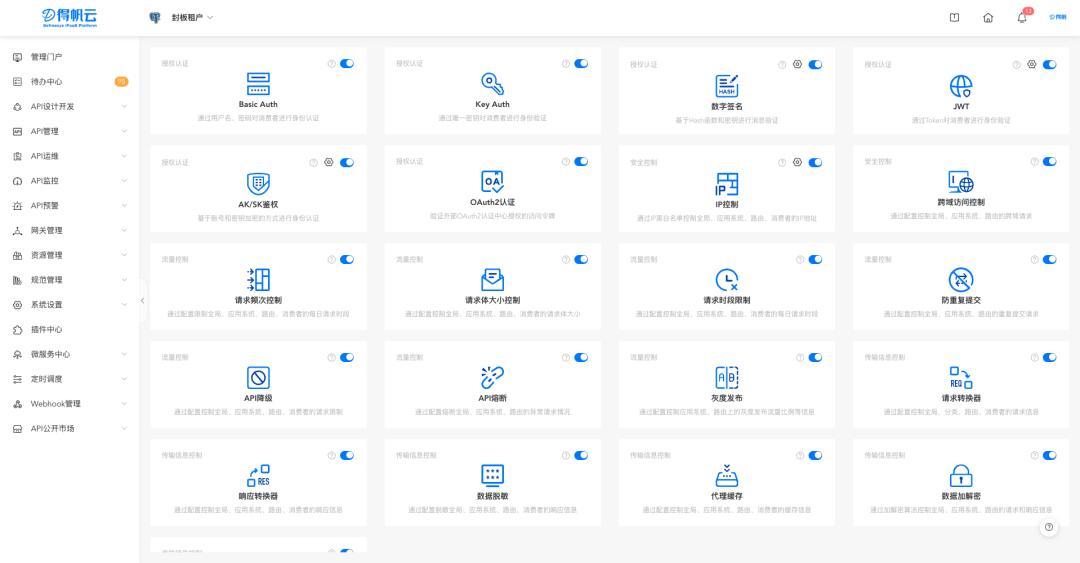Click the home icon in top bar
Image resolution: width=1080 pixels, height=563 pixels.
coord(988,18)
